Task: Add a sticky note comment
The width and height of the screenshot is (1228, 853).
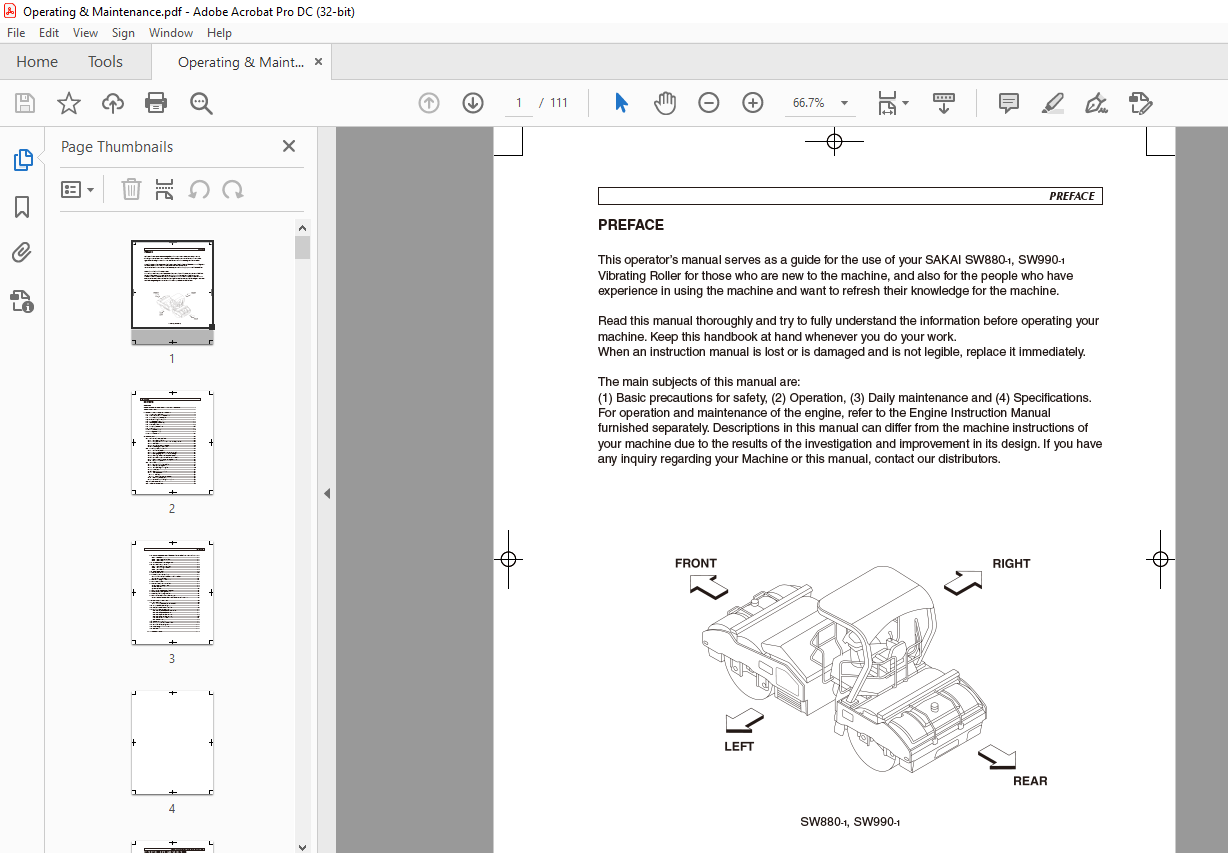Action: click(x=1009, y=103)
